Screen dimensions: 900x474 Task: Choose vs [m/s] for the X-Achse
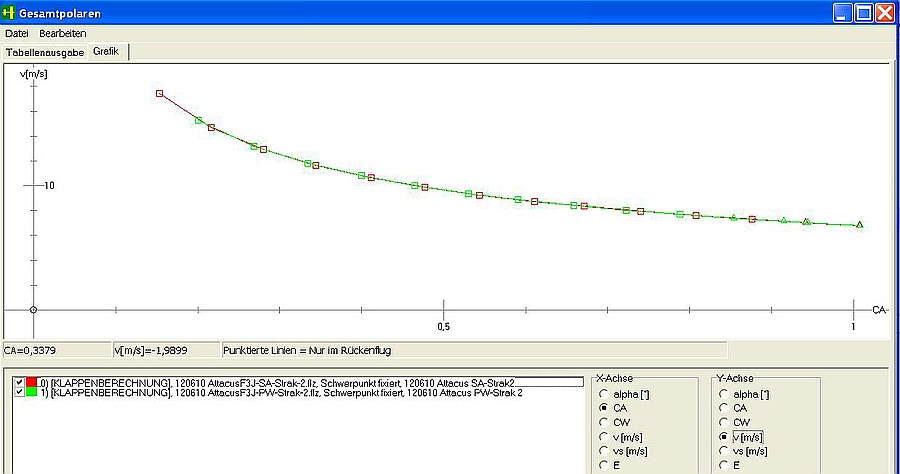[605, 451]
